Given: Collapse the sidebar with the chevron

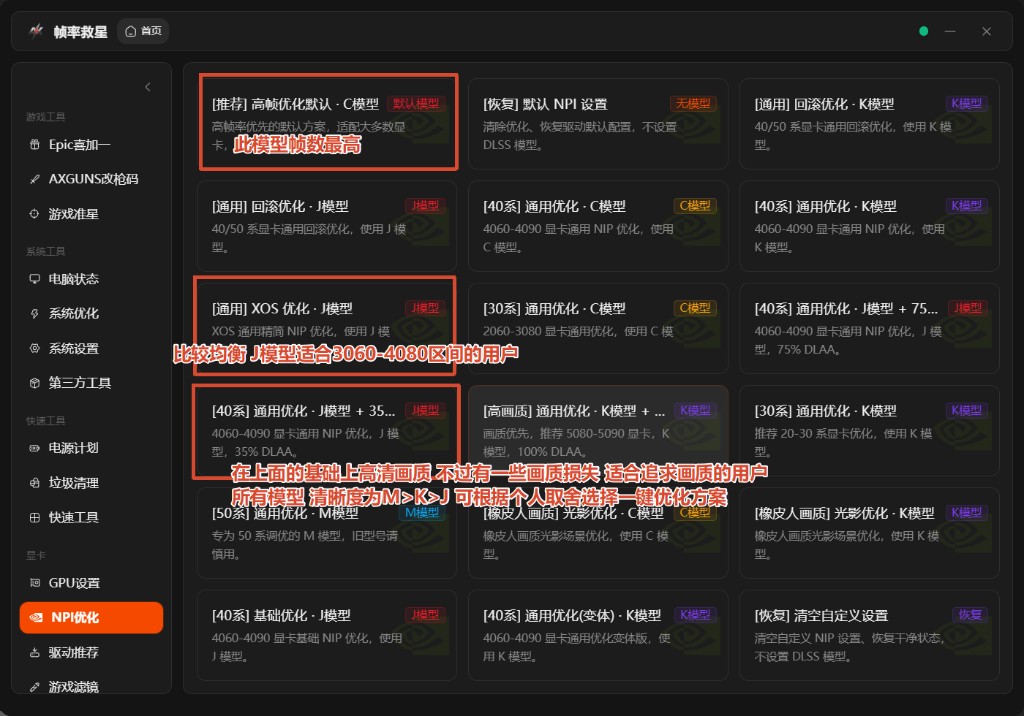Looking at the screenshot, I should click(x=148, y=87).
